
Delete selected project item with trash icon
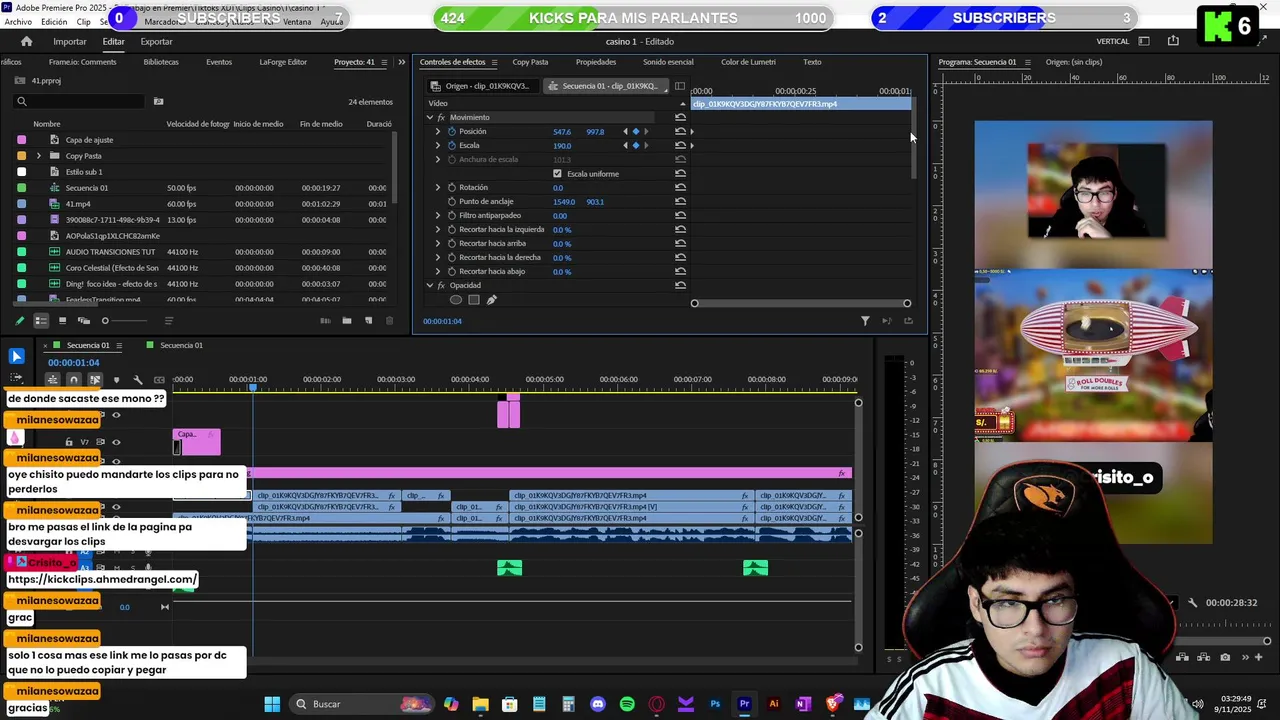coord(390,321)
